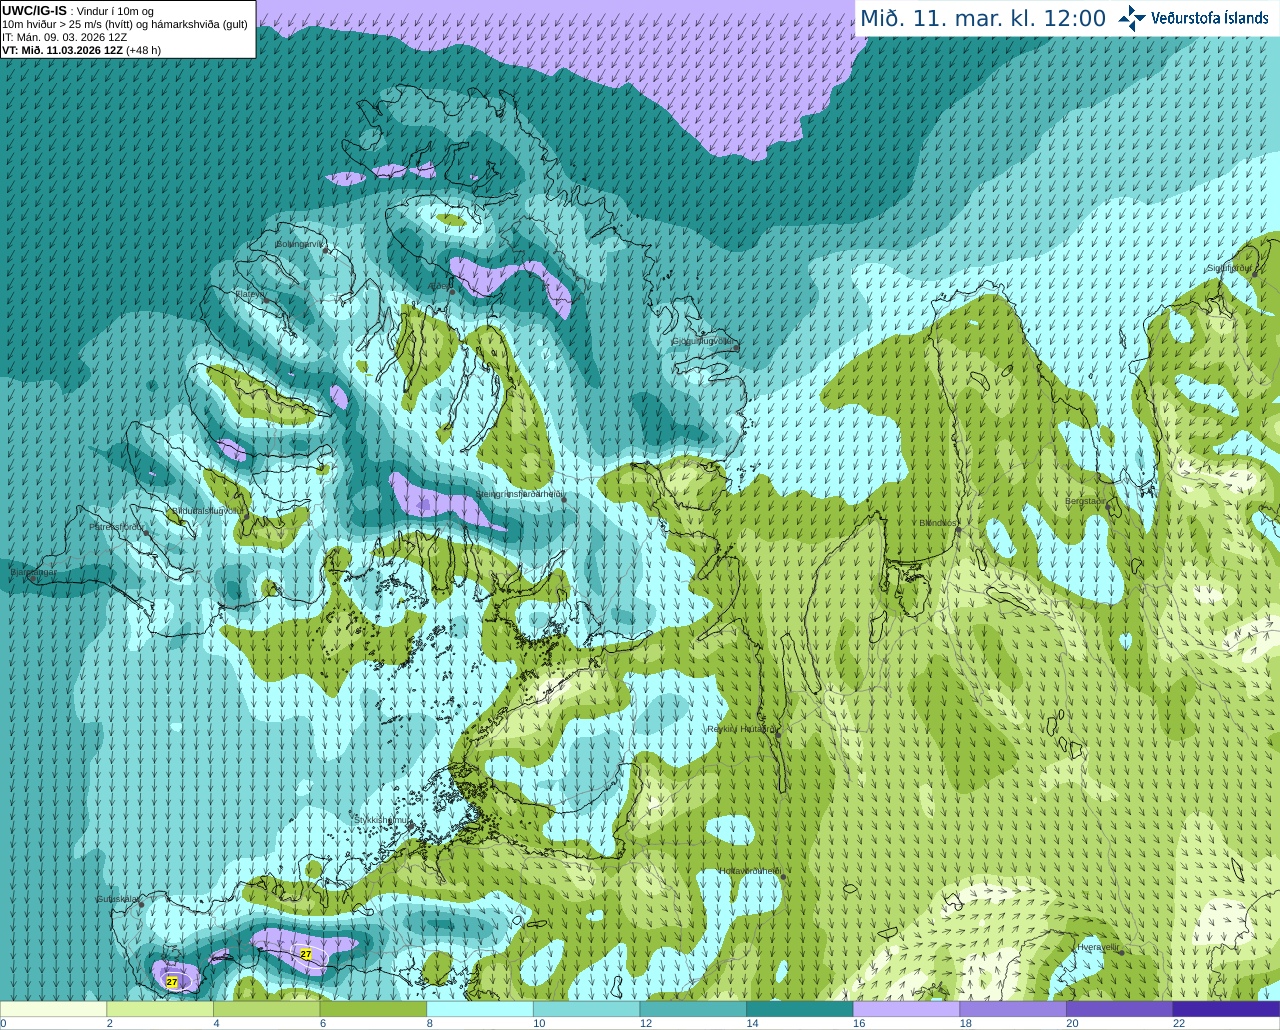Pick the 4–6 m/s green legend swatch
Screen dimensions: 1280x1030
(x=267, y=1009)
